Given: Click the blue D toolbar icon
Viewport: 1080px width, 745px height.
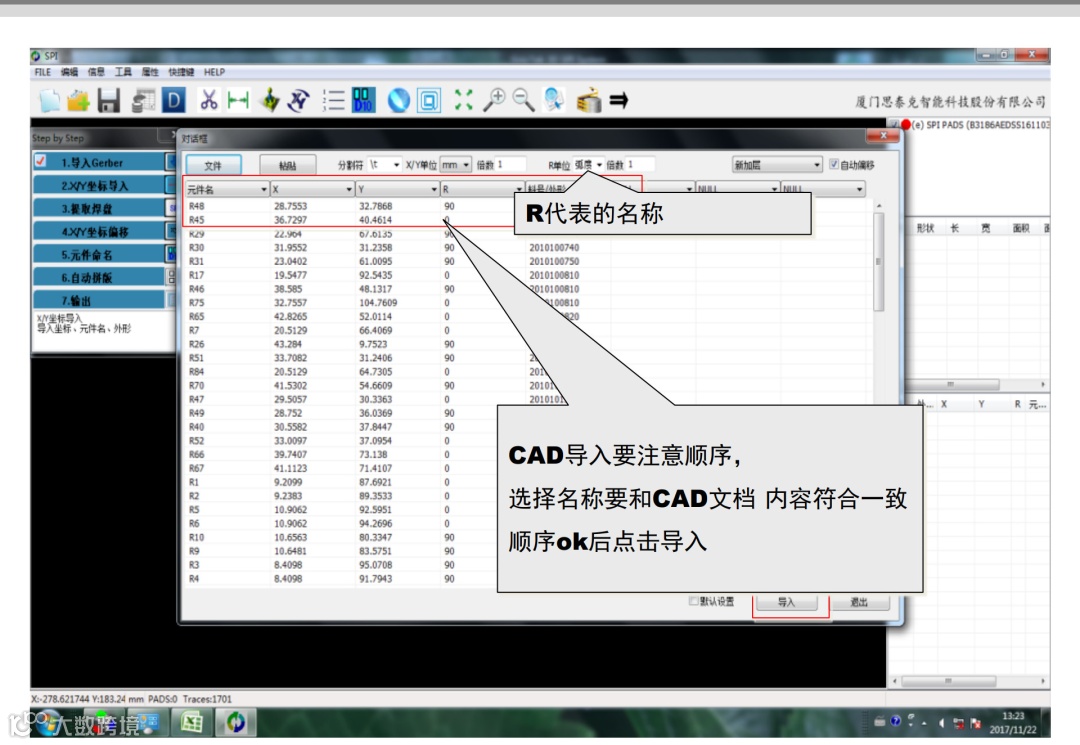Looking at the screenshot, I should 174,101.
